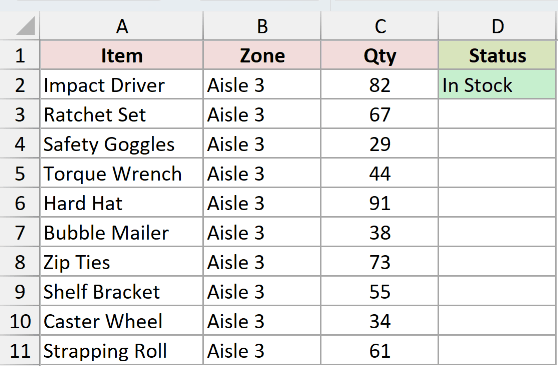Click the Status header cell
Image resolution: width=558 pixels, height=366 pixels.
(497, 55)
